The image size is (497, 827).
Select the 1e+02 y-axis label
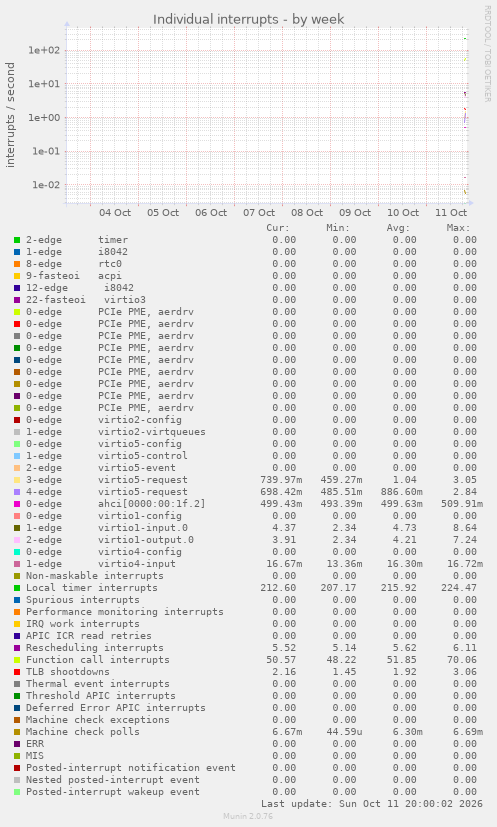click(x=44, y=51)
